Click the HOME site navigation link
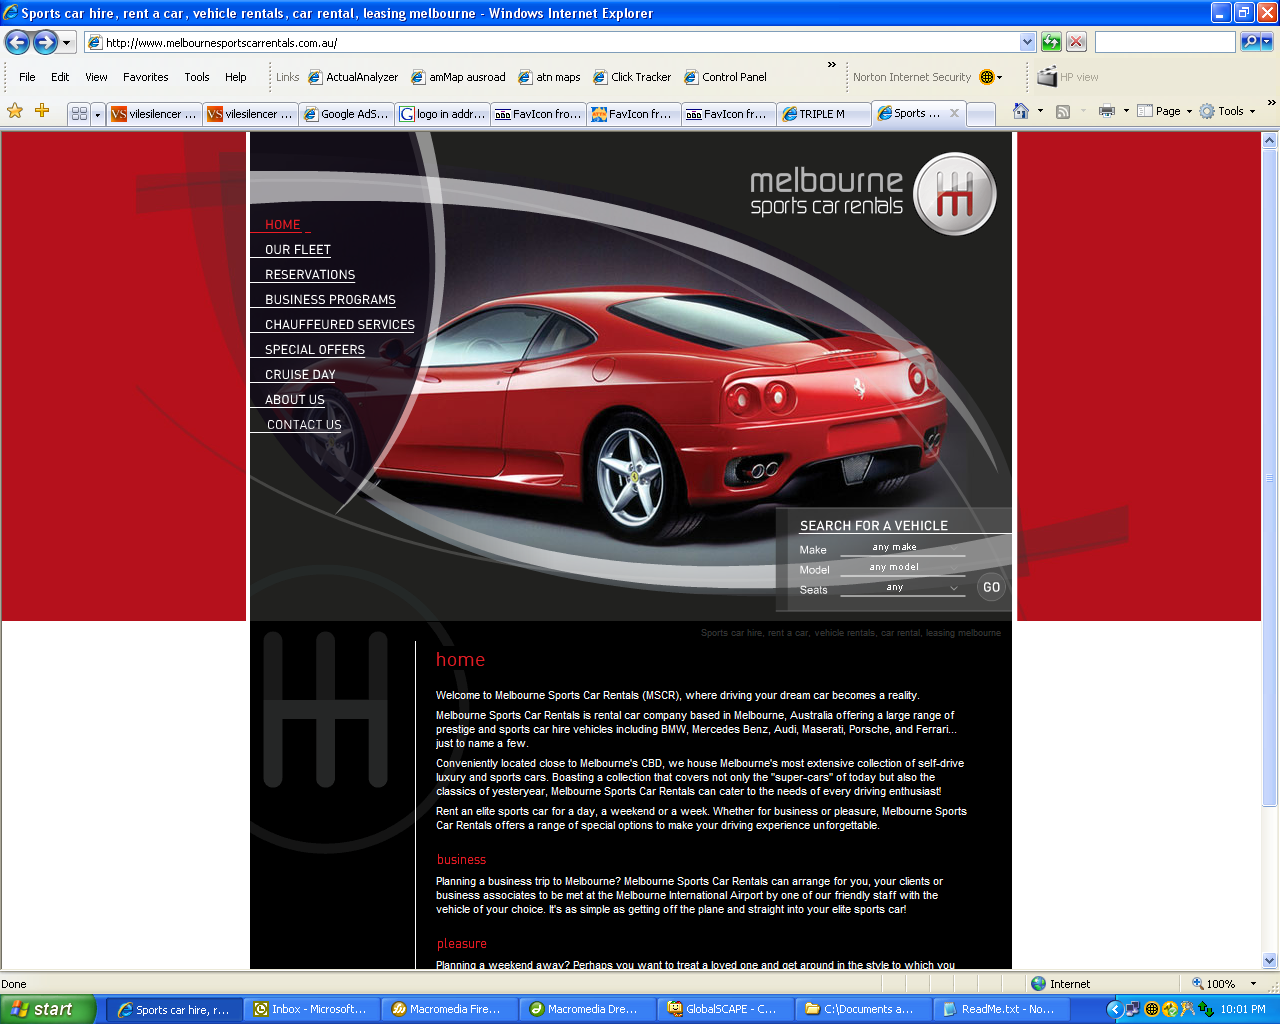The image size is (1280, 1024). (282, 225)
